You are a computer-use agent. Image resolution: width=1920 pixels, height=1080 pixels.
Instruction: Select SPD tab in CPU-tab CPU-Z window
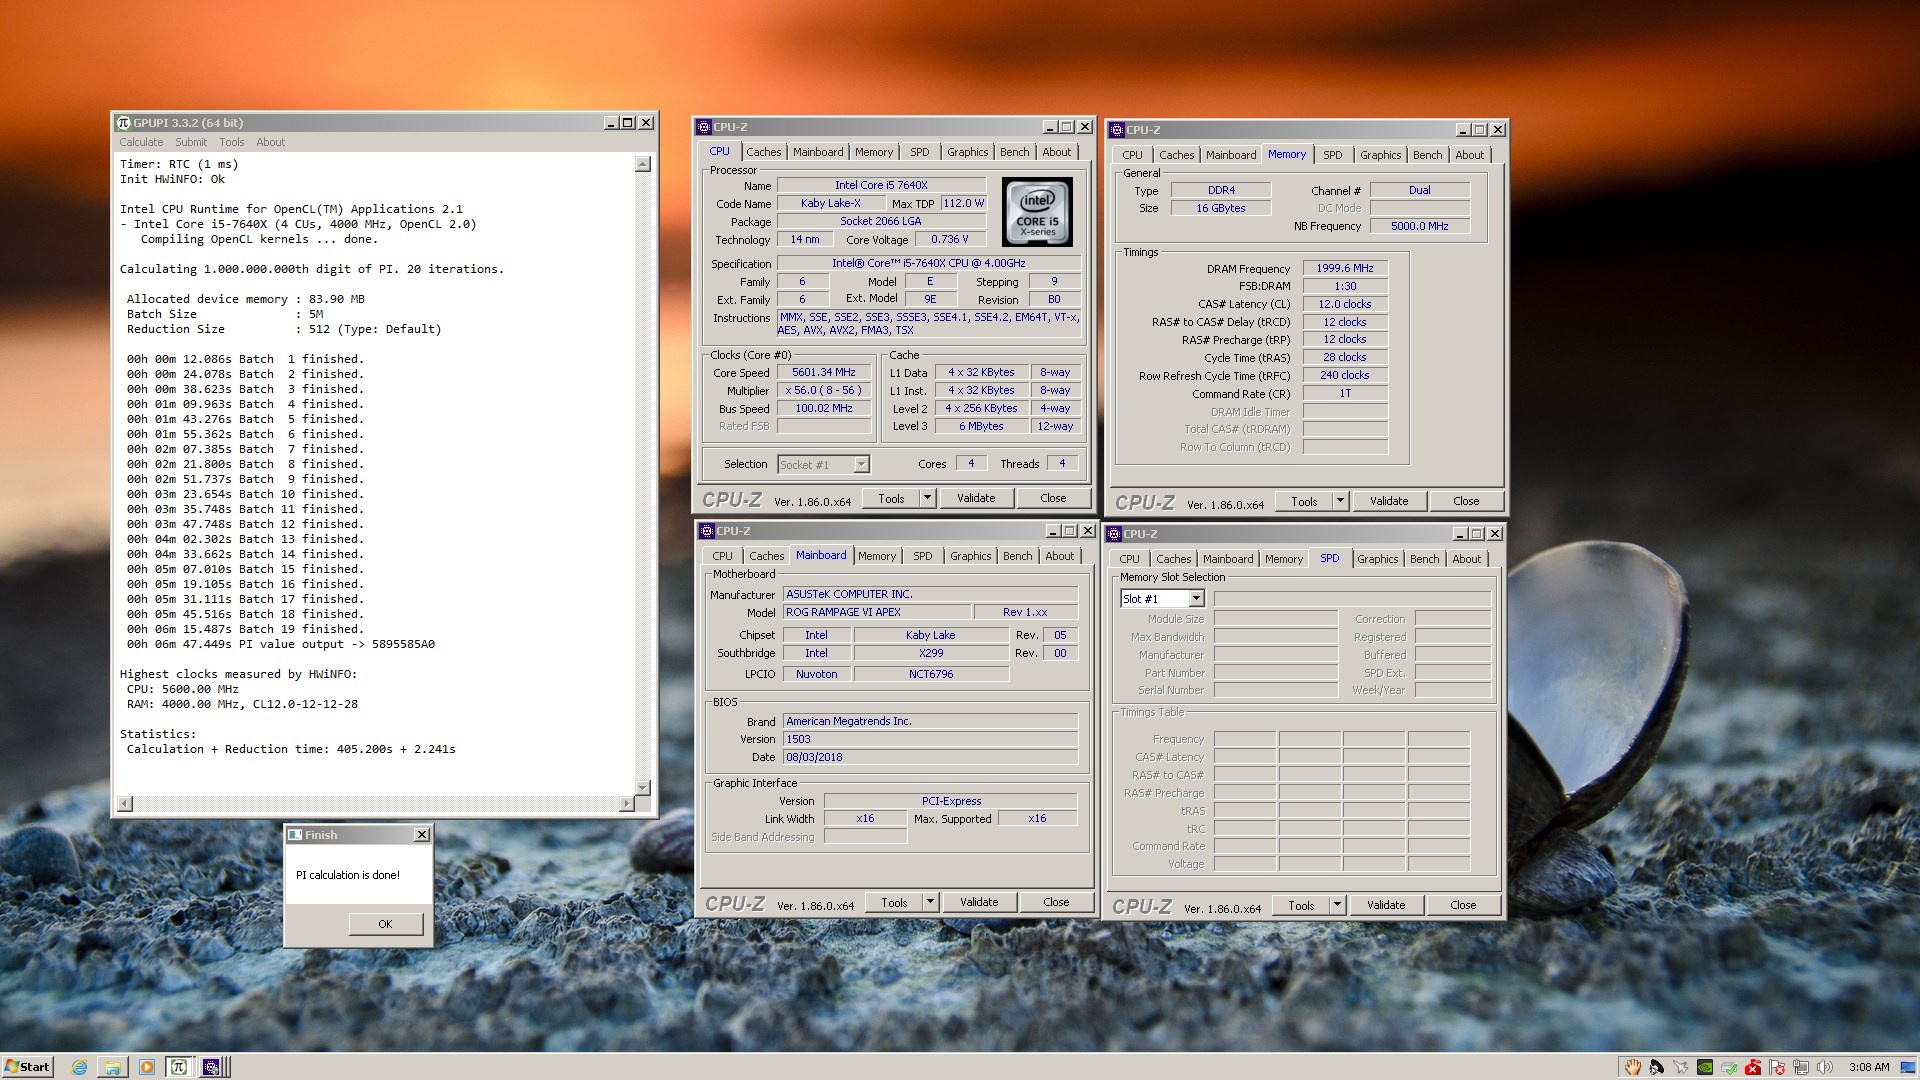click(x=920, y=152)
